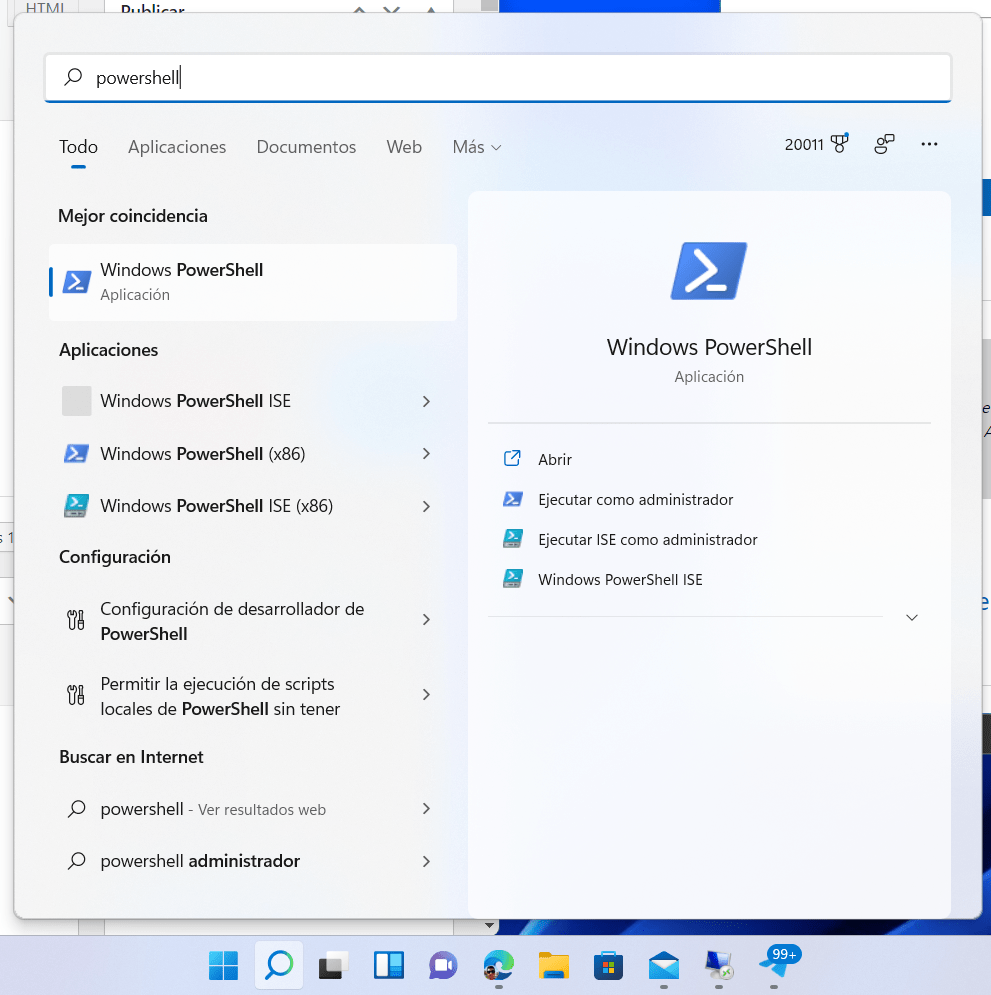Select the Web search tab
Image resolution: width=991 pixels, height=995 pixels.
coord(404,147)
